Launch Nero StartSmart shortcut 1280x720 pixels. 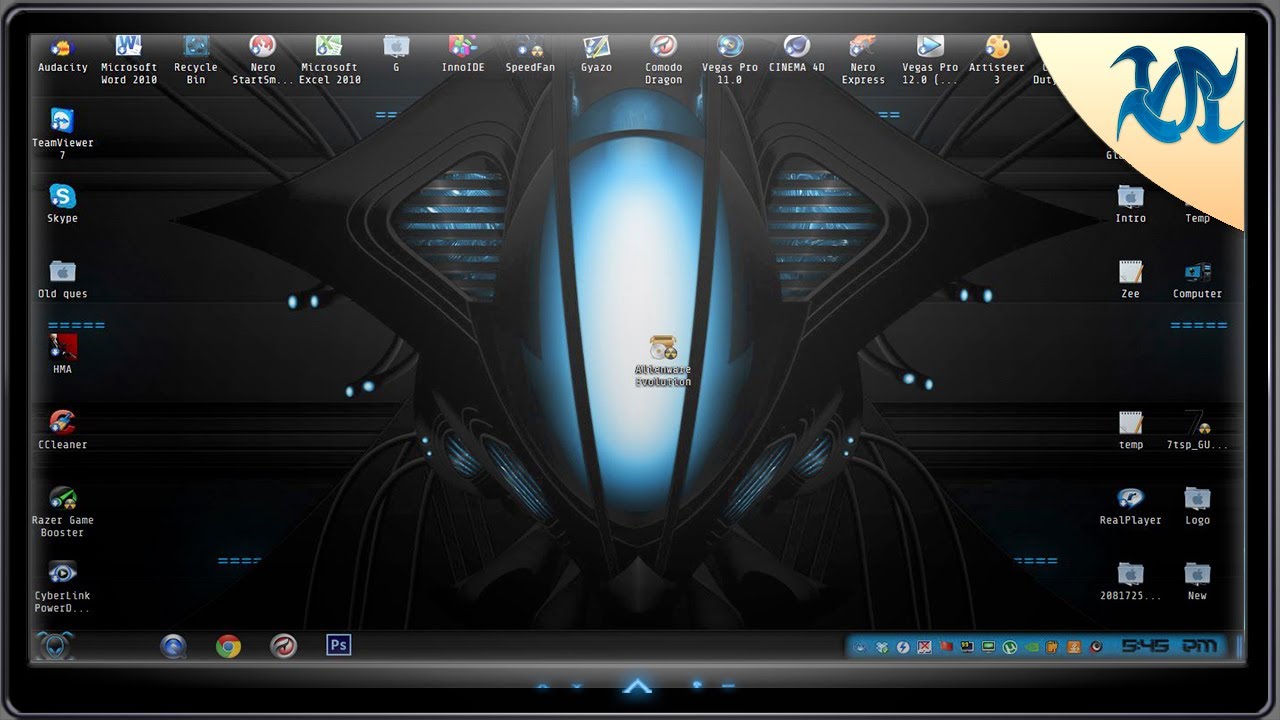[x=263, y=59]
